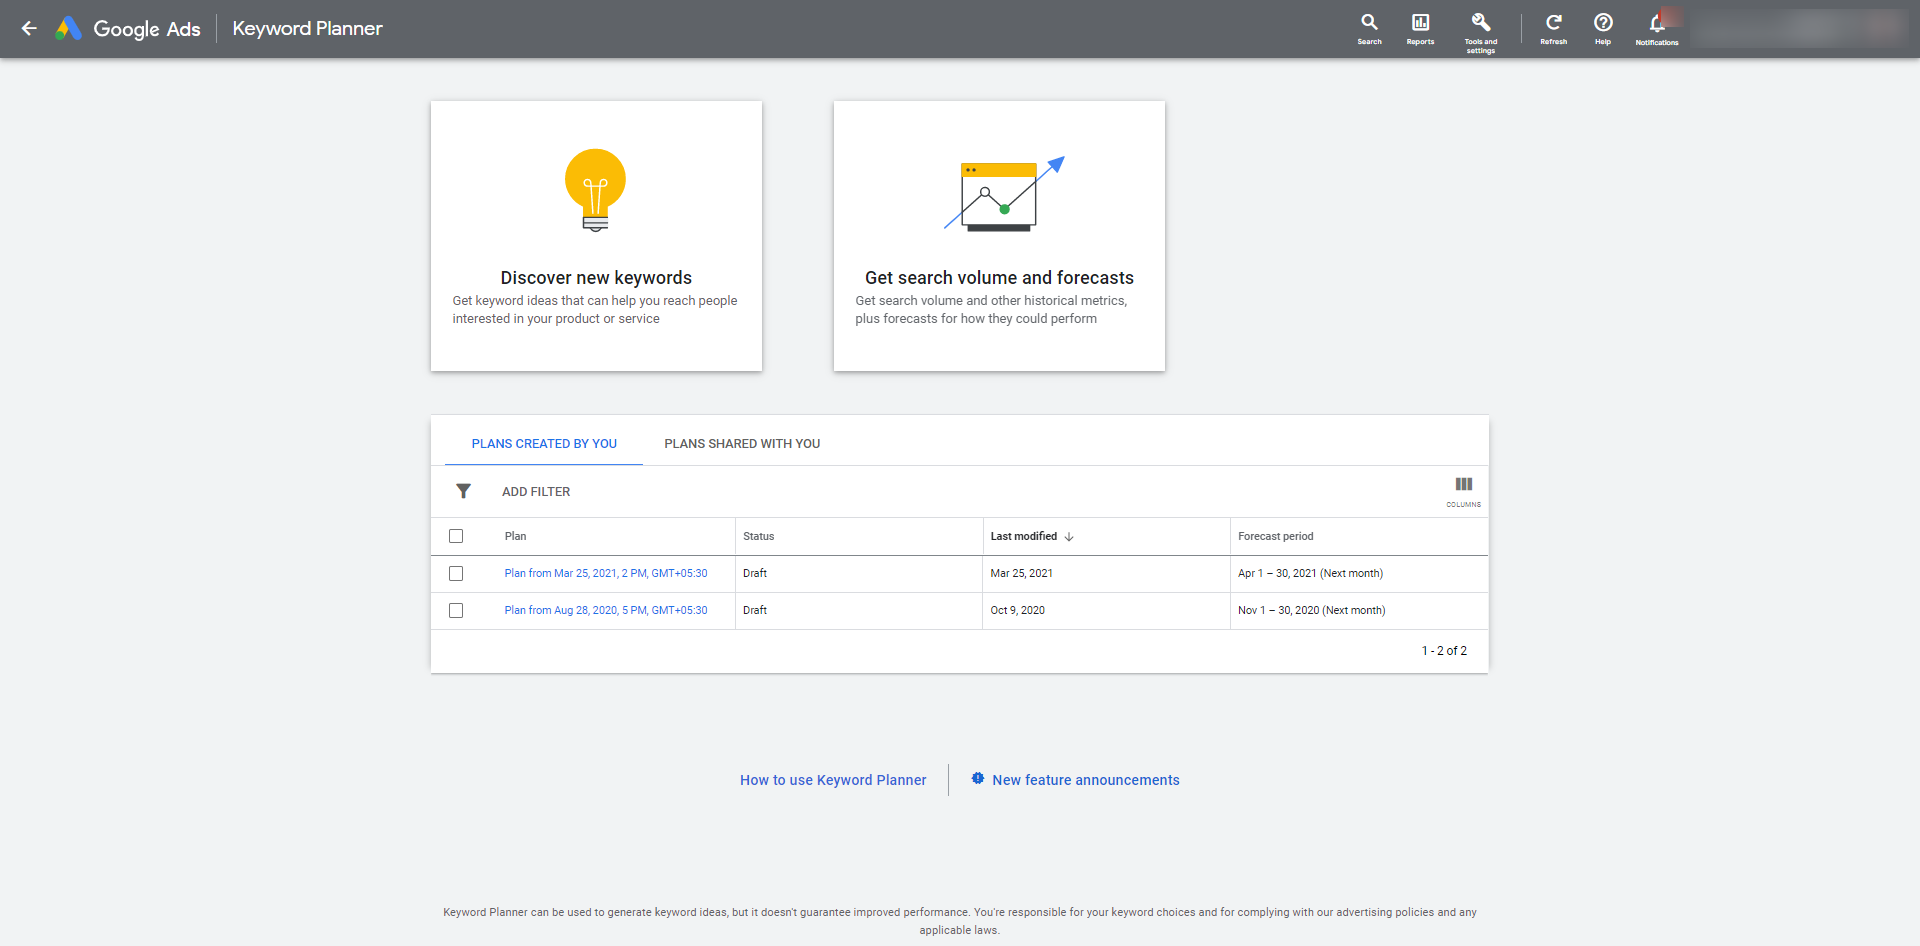Open New feature announcements link
This screenshot has width=1920, height=946.
1086,780
